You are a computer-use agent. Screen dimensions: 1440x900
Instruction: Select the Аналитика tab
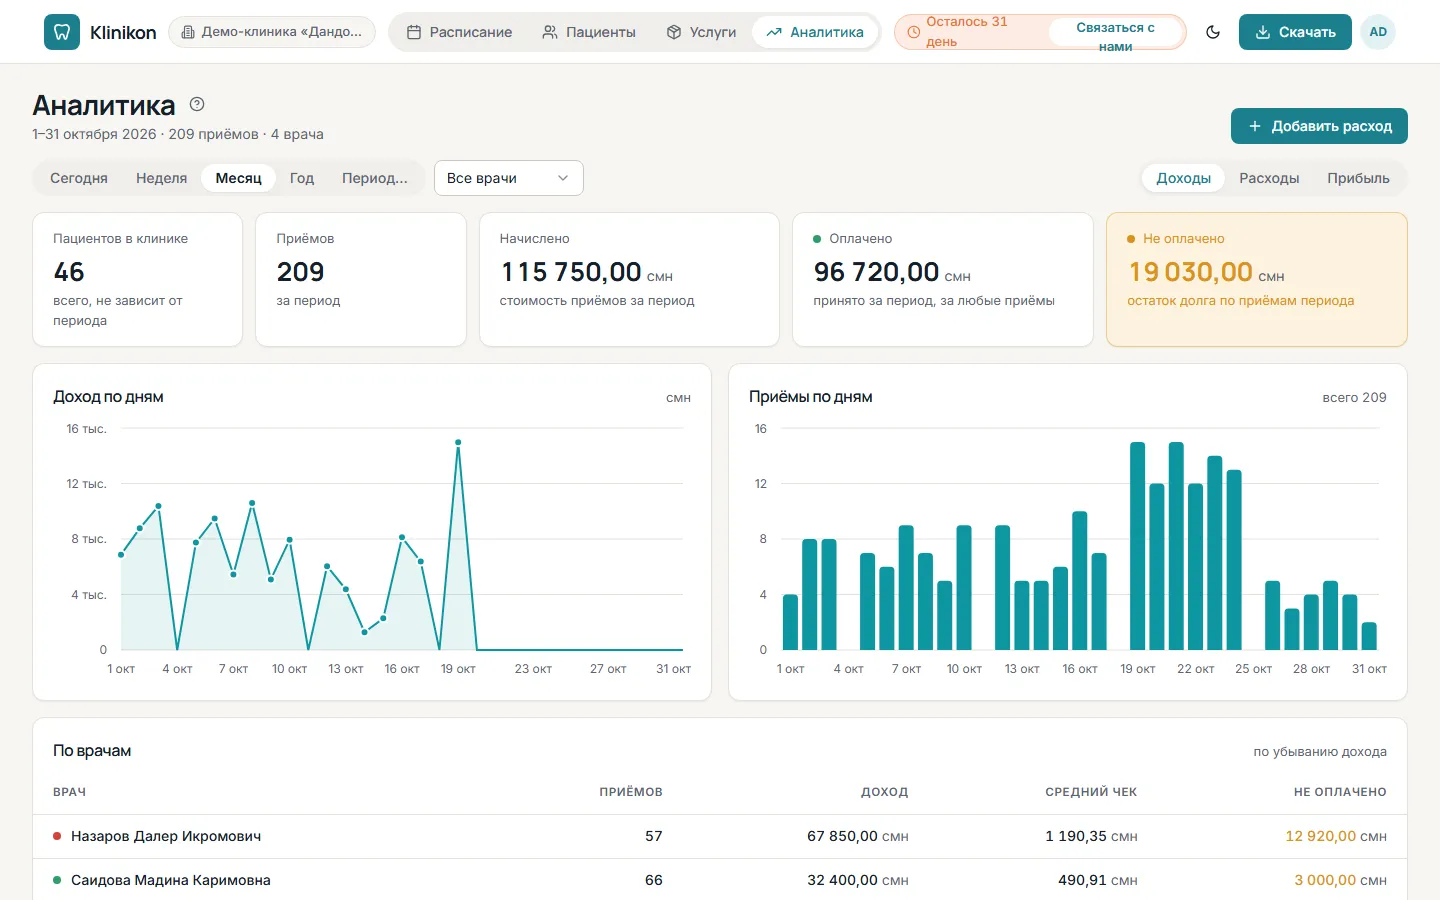coord(815,32)
